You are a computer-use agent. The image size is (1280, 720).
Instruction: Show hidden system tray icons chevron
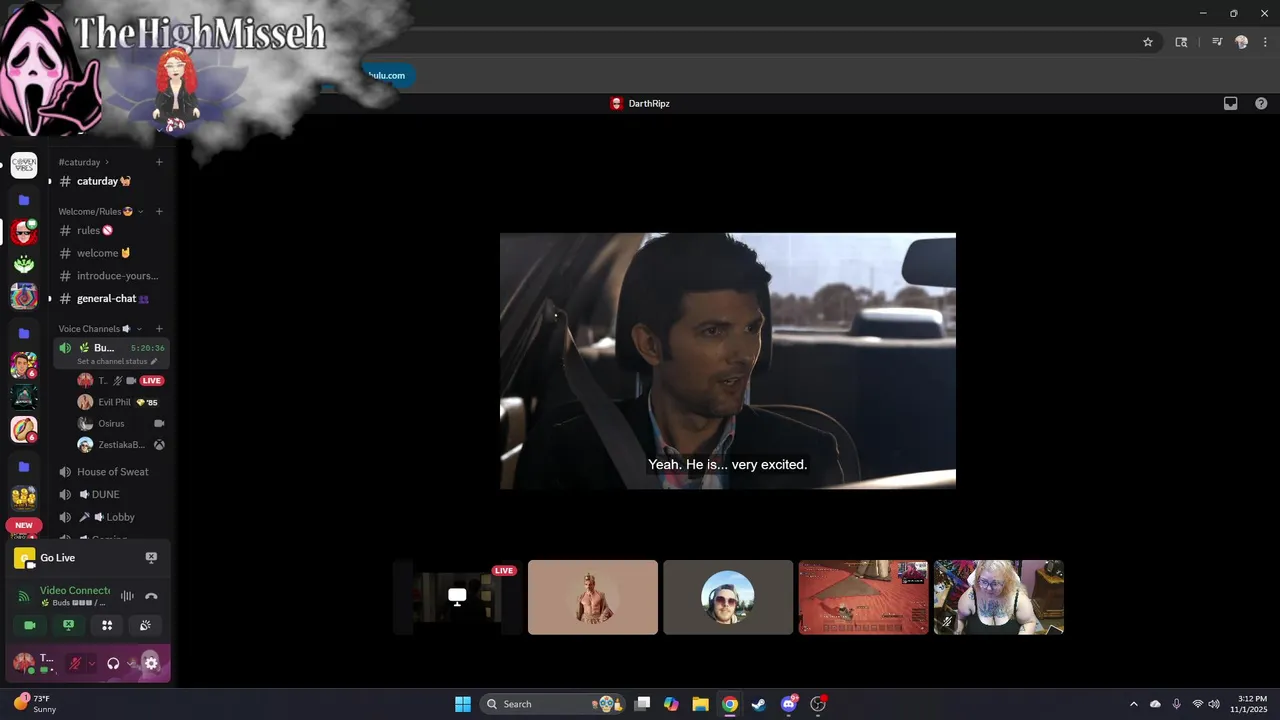tap(1134, 704)
